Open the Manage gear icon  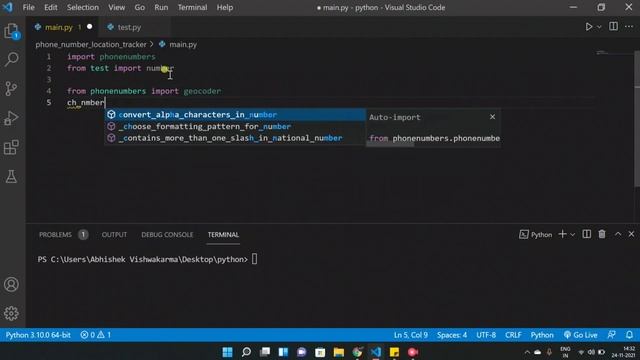(11, 313)
